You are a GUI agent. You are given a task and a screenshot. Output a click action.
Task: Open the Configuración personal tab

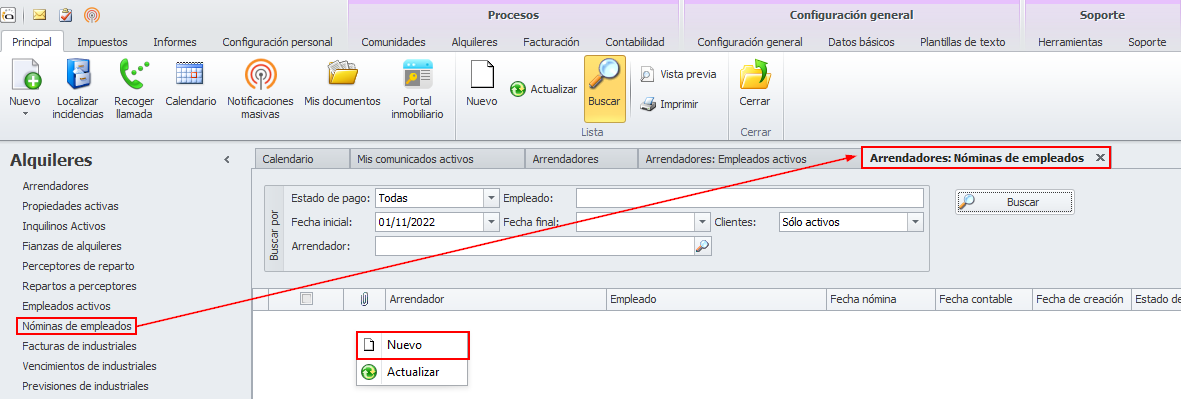(278, 42)
